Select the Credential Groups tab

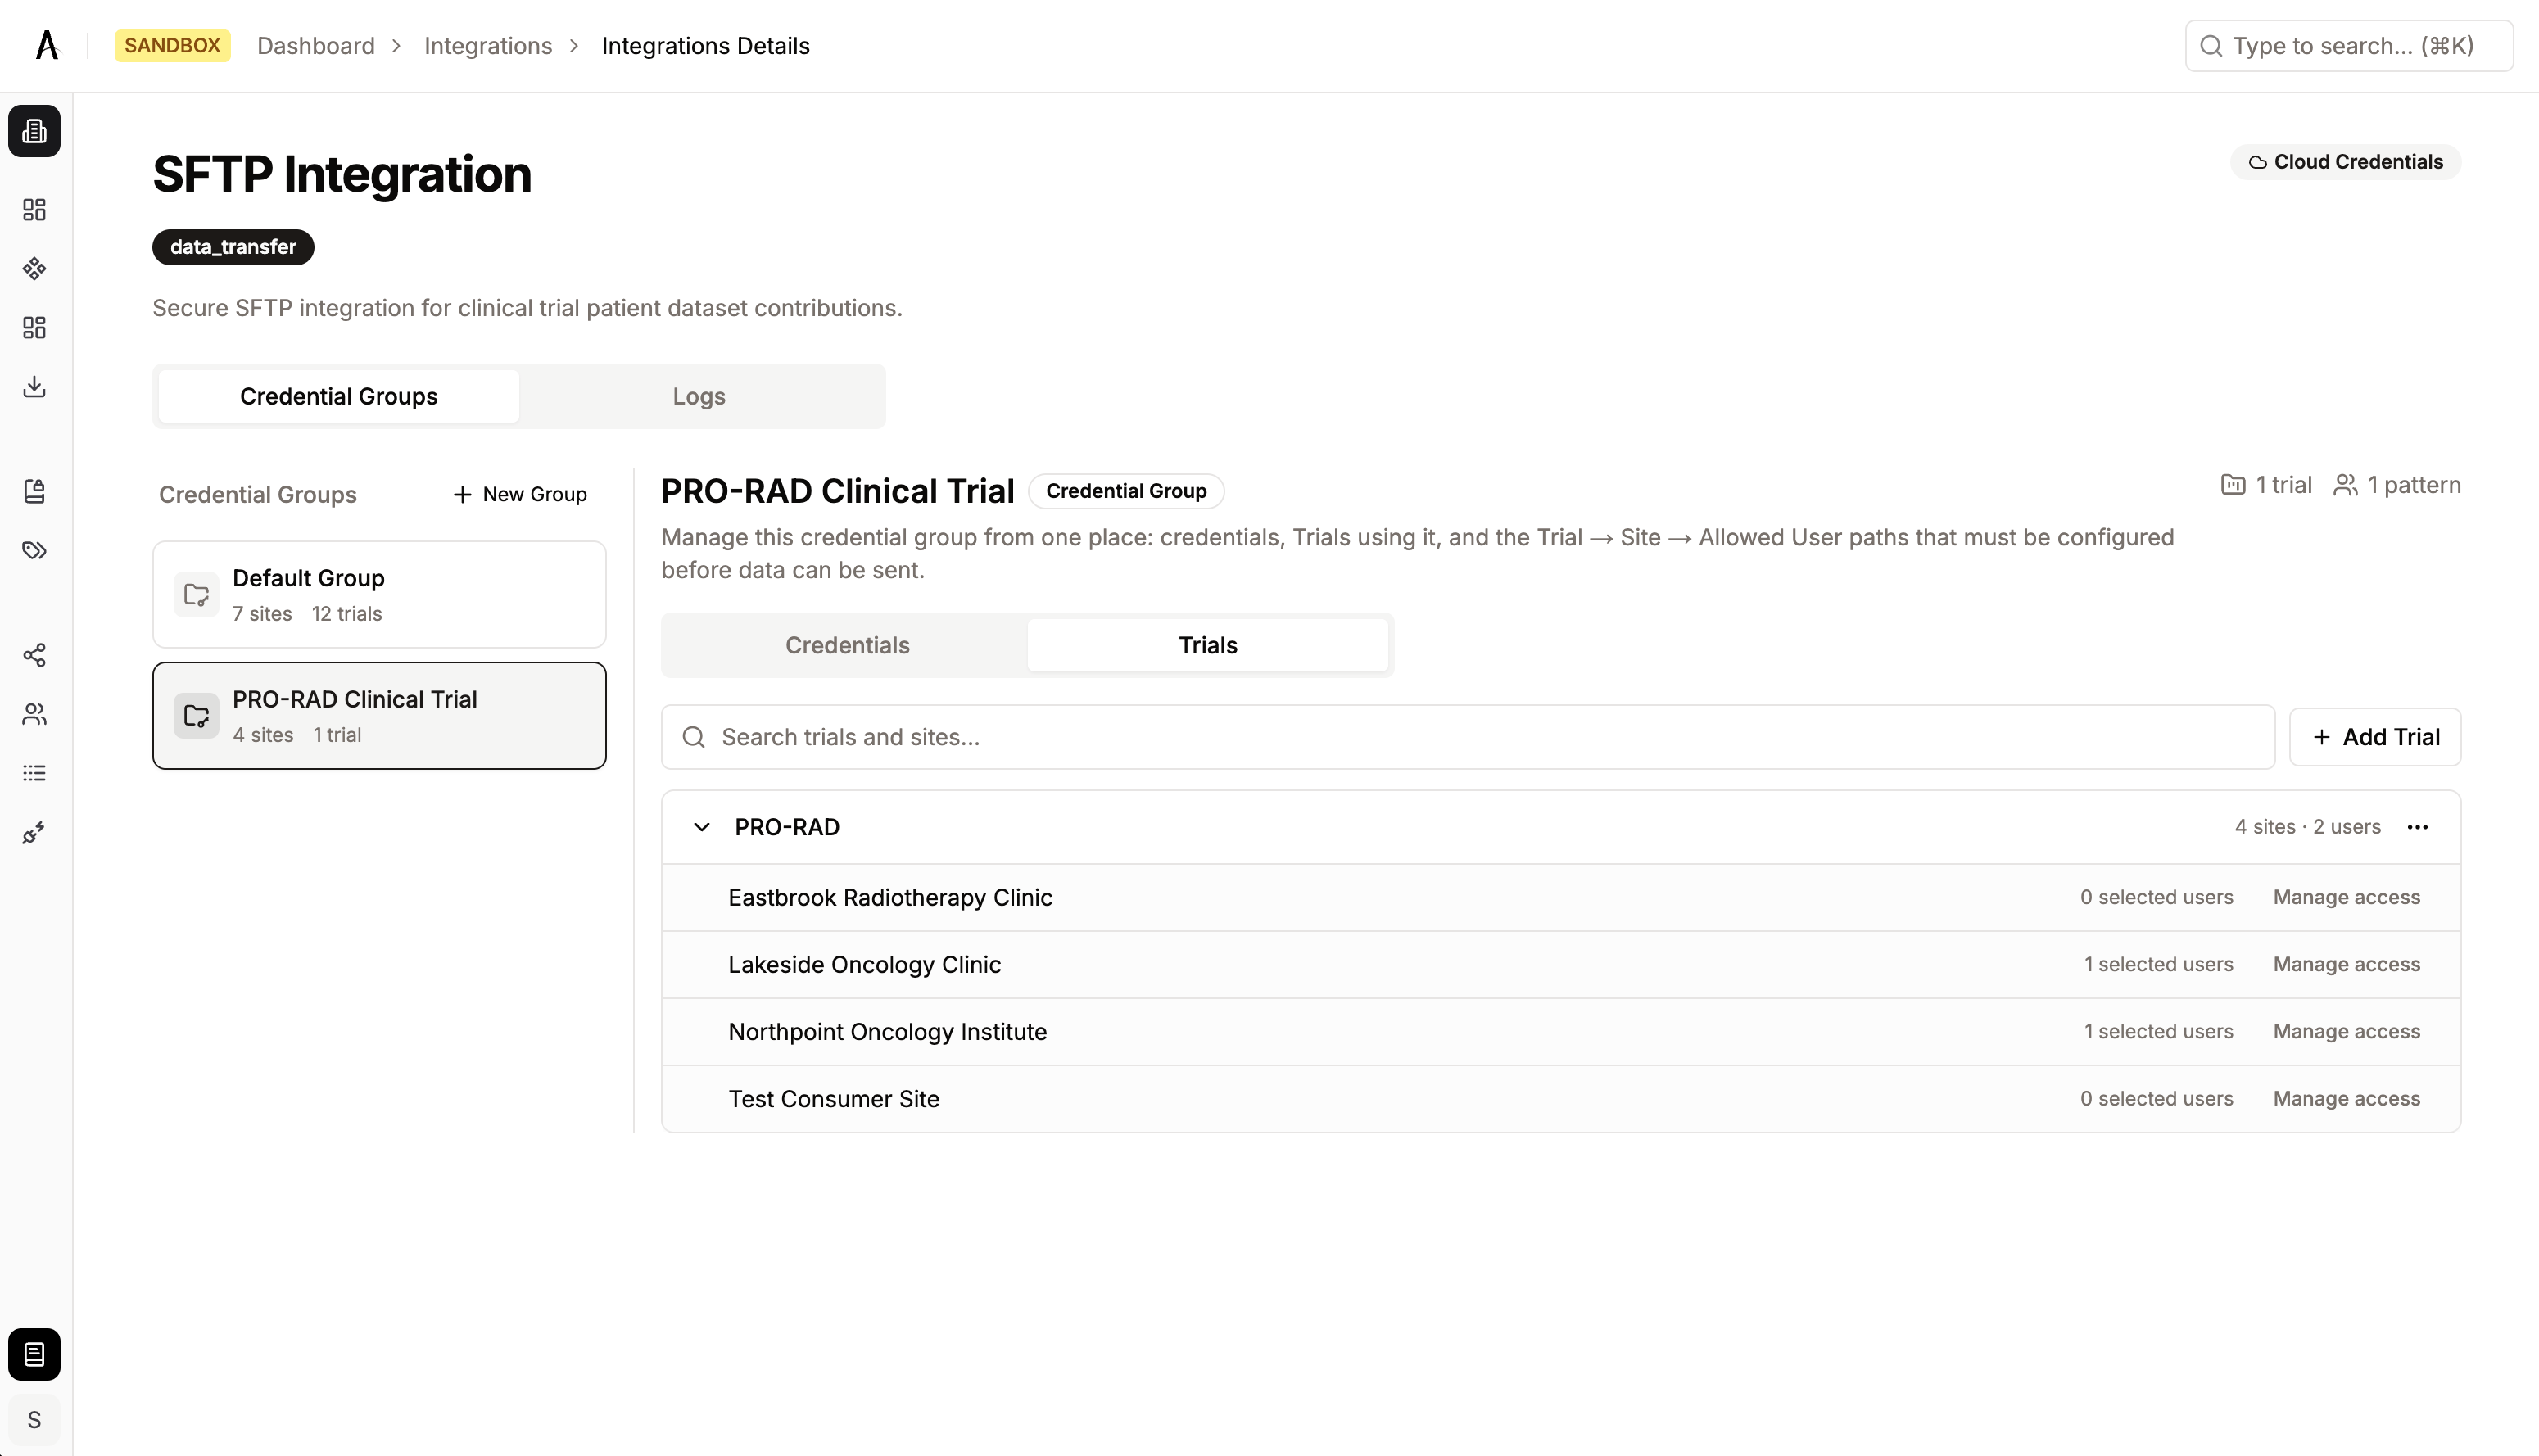339,396
